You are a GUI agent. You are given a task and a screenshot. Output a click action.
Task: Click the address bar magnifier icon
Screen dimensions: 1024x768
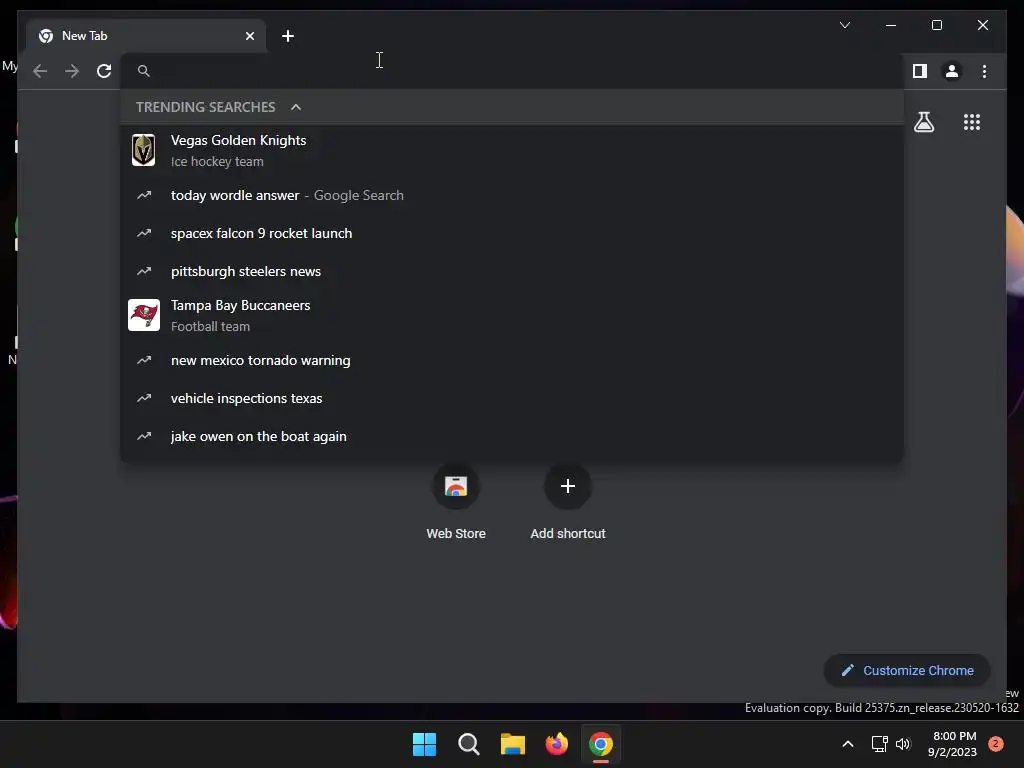click(144, 71)
